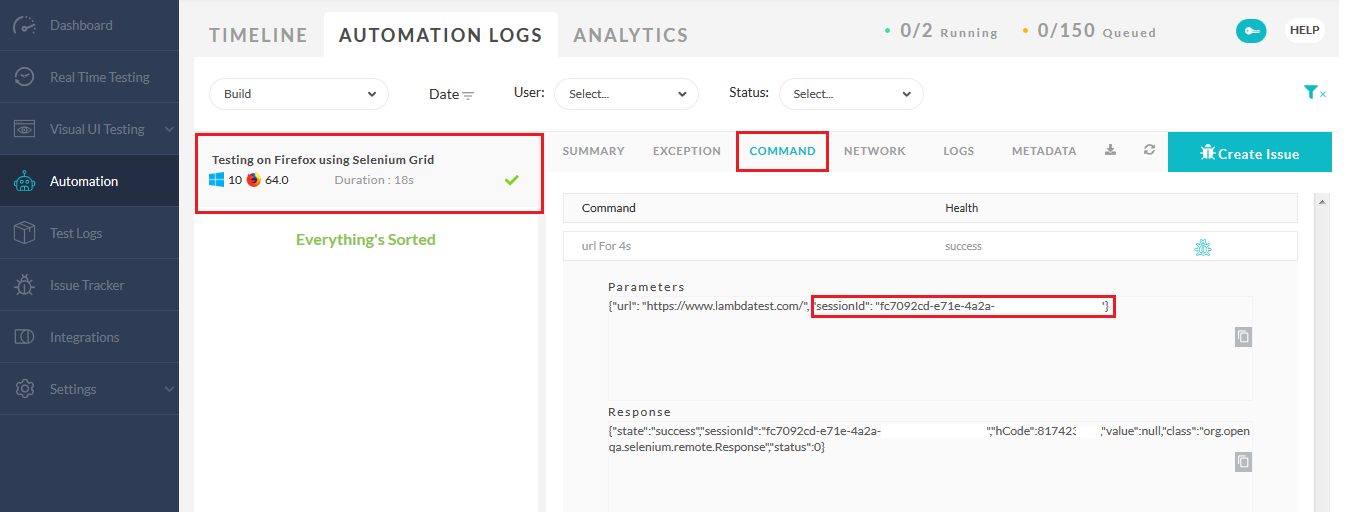Screen dimensions: 1352x512
Task: Click the 0/2 Running counter
Action: pos(941,31)
